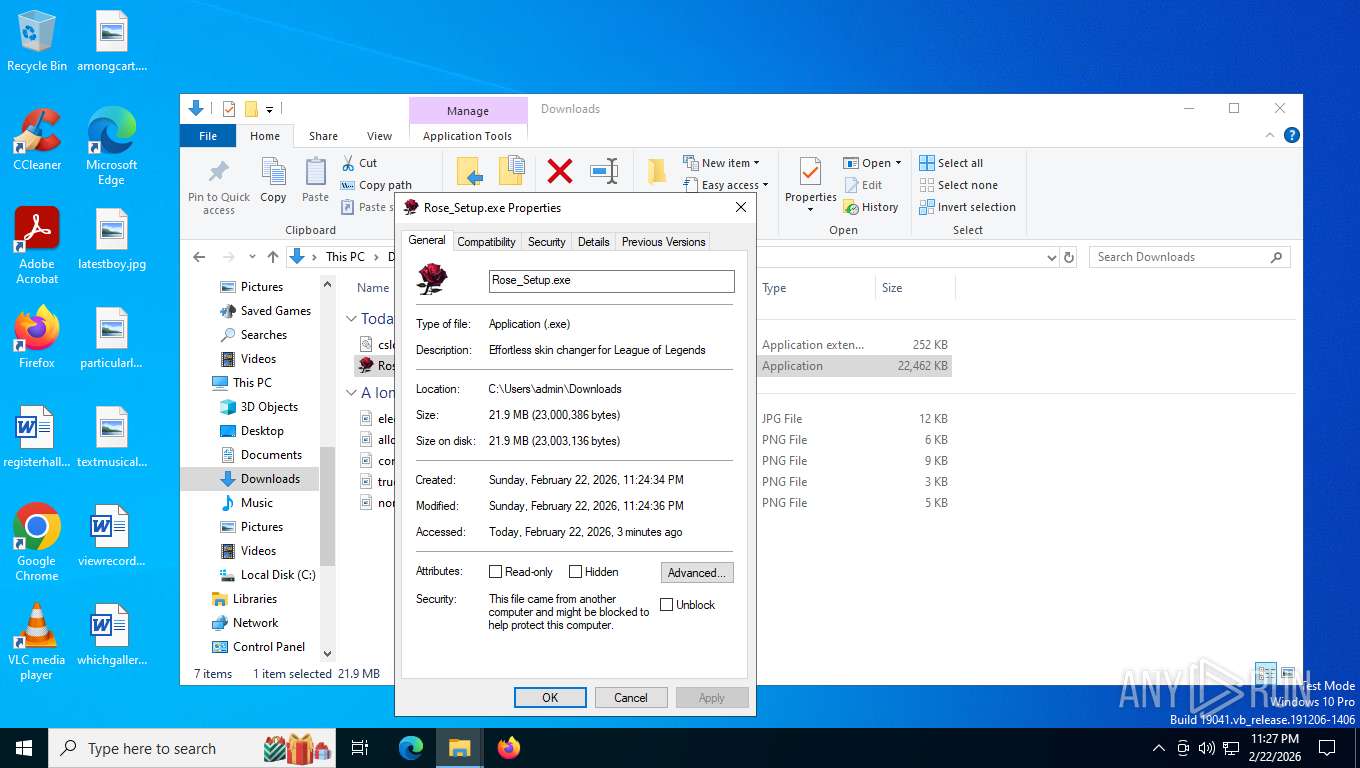This screenshot has height=768, width=1360.
Task: Click the red Delete X icon
Action: 560,171
